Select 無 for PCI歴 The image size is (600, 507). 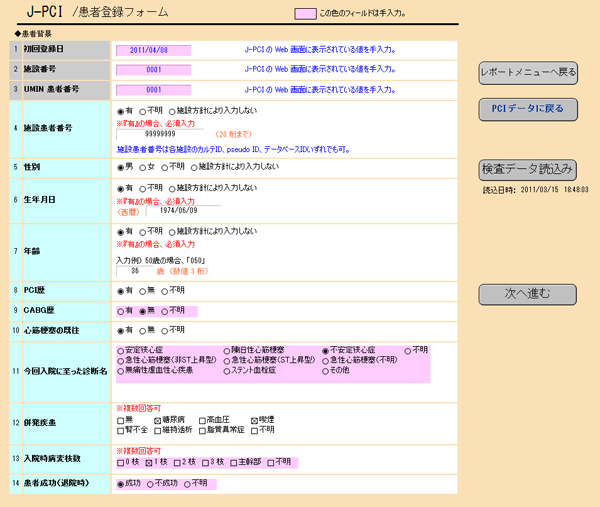[142, 292]
